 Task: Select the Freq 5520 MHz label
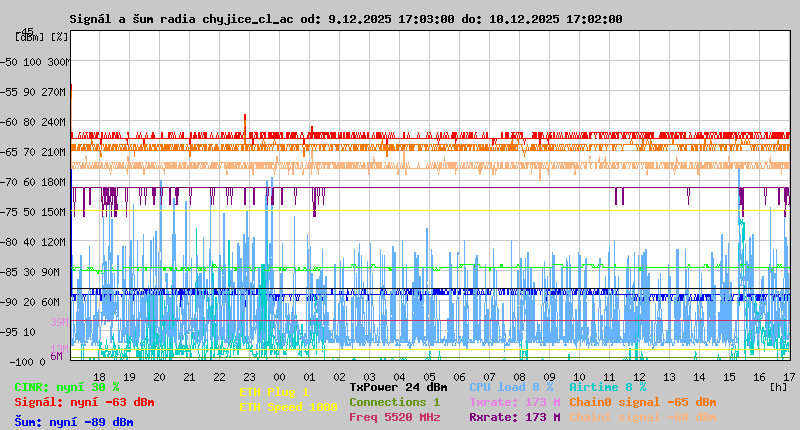click(394, 417)
